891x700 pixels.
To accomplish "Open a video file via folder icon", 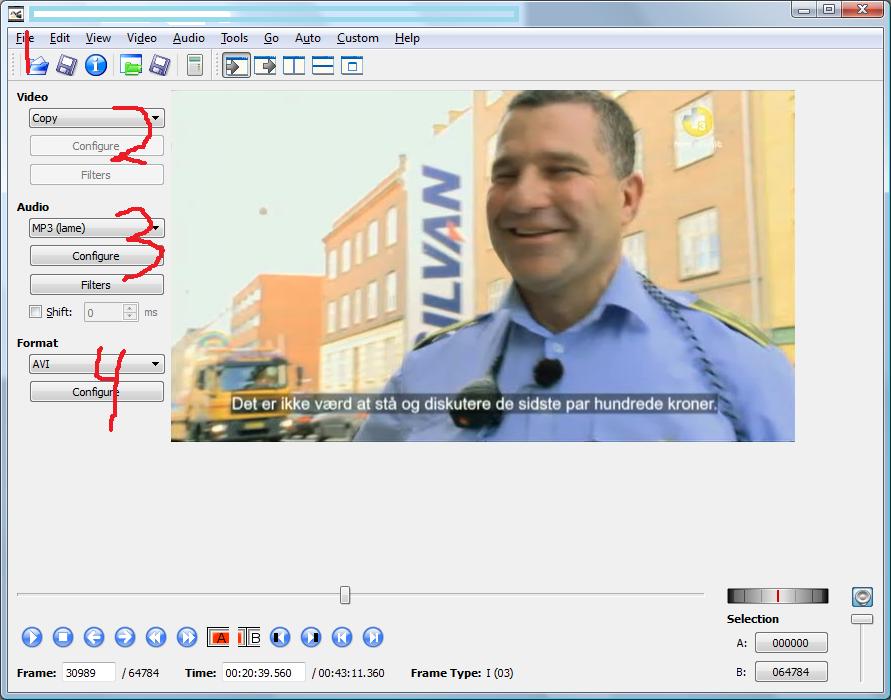I will click(x=38, y=65).
